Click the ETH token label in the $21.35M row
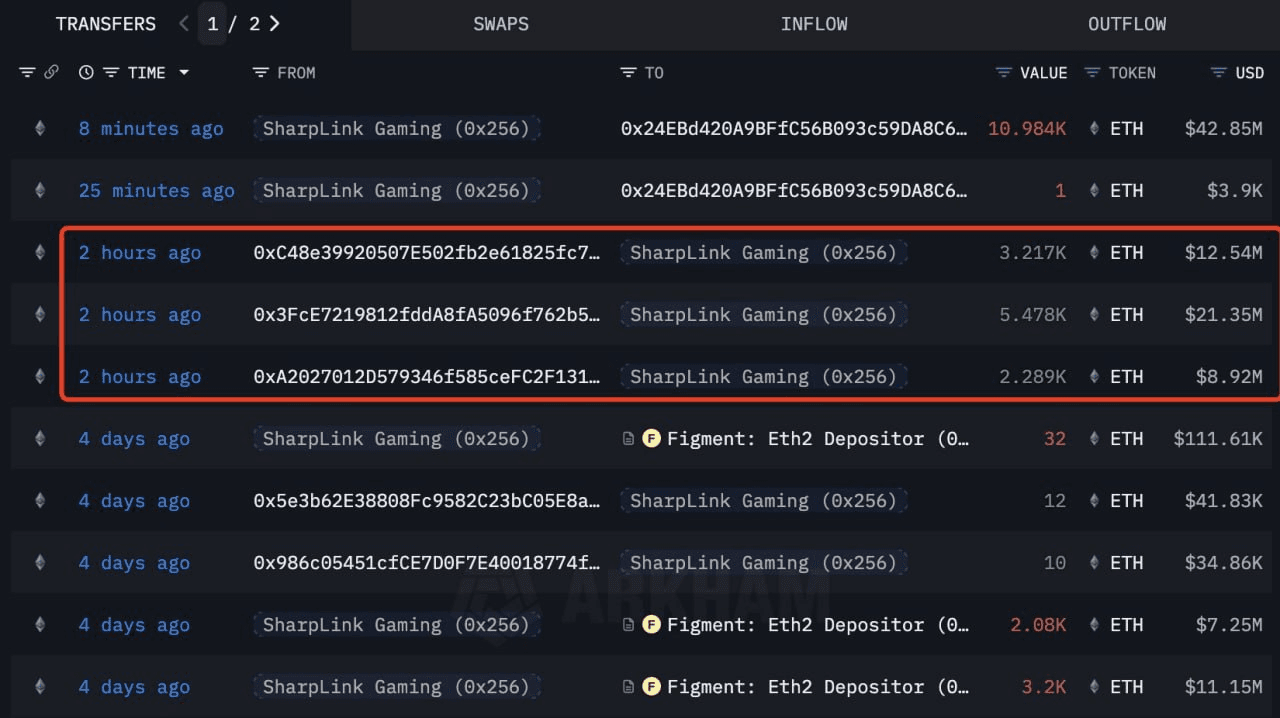The image size is (1280, 718). (x=1127, y=314)
